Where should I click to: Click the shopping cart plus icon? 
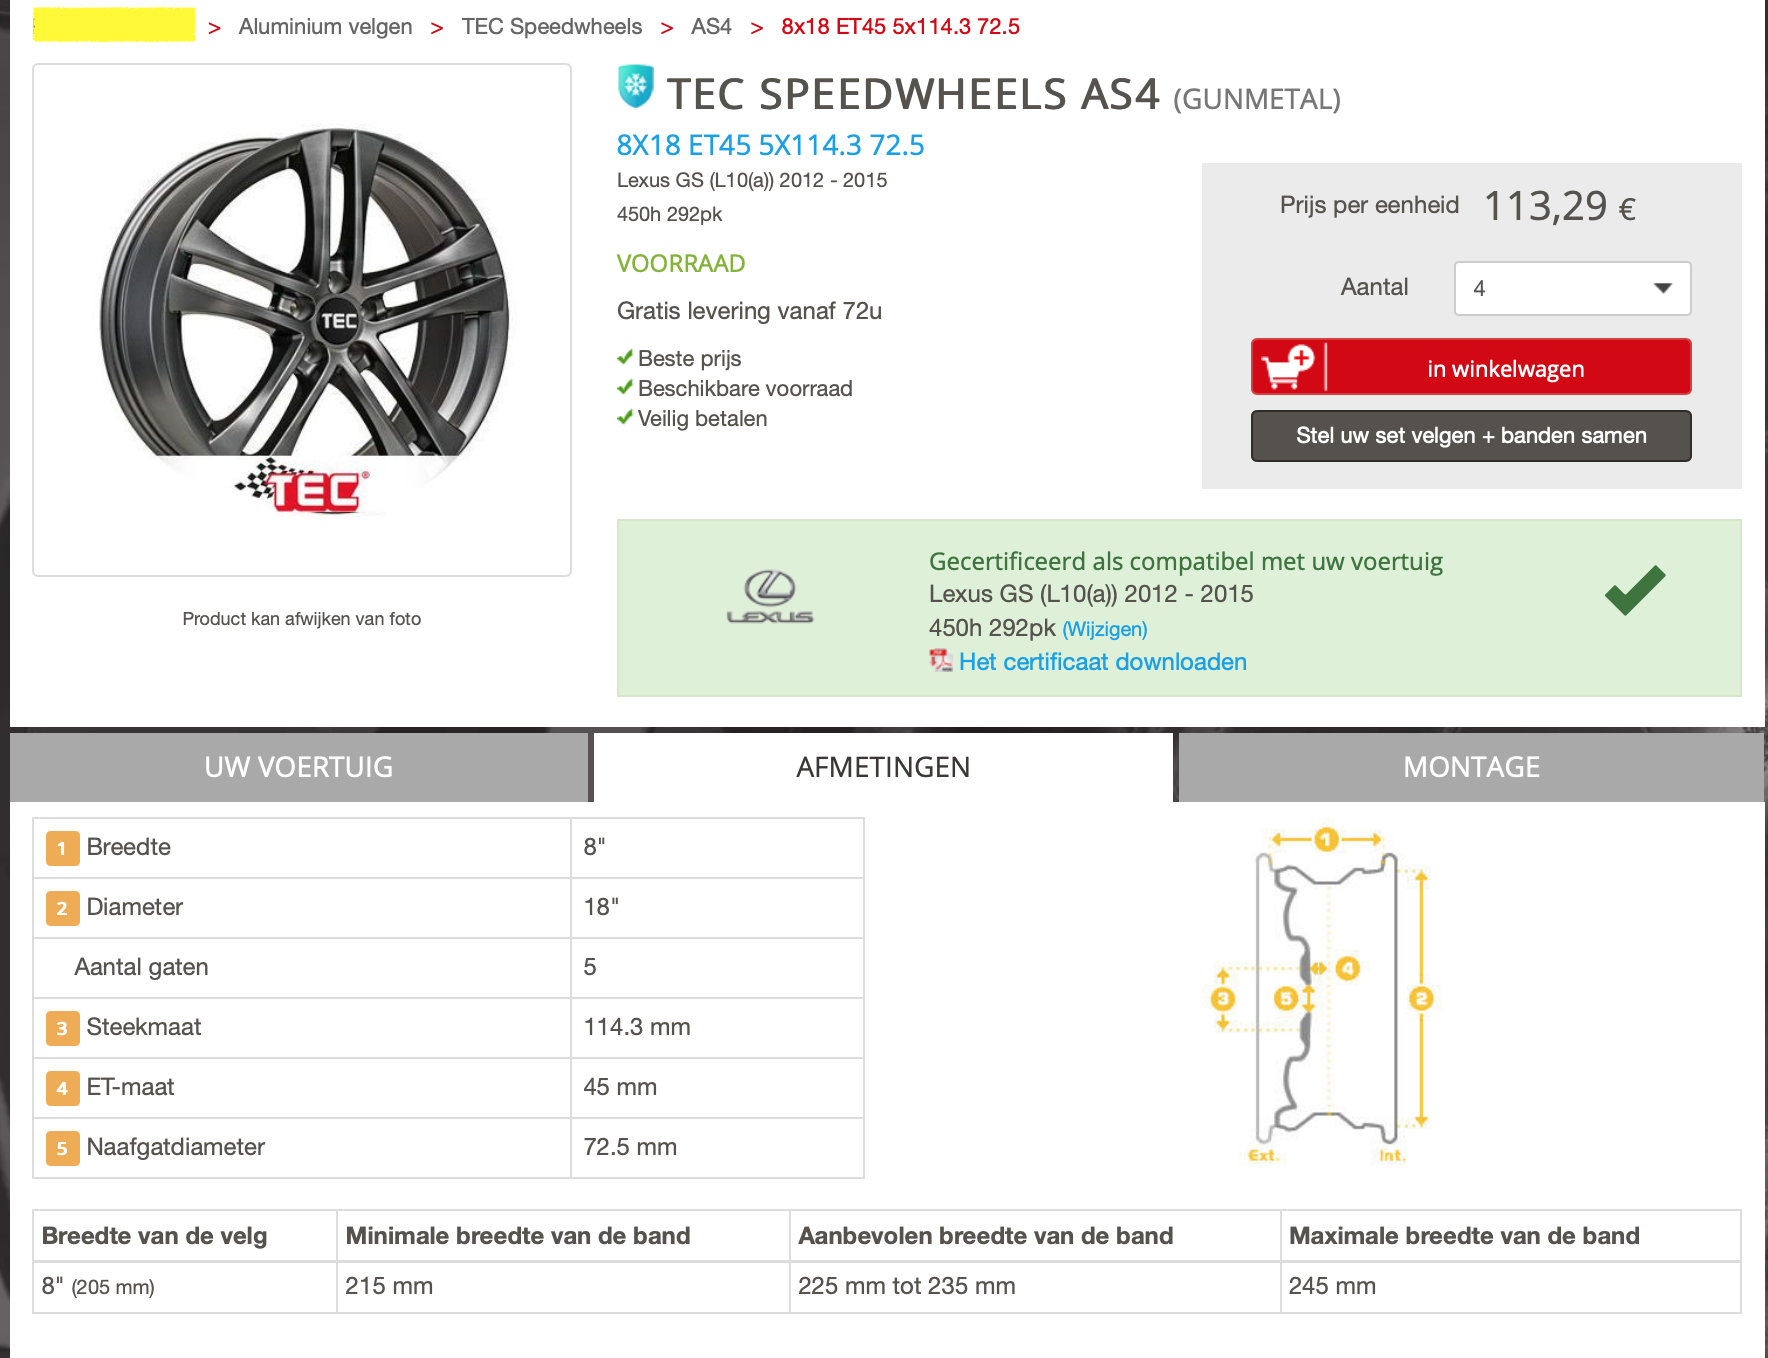1288,367
